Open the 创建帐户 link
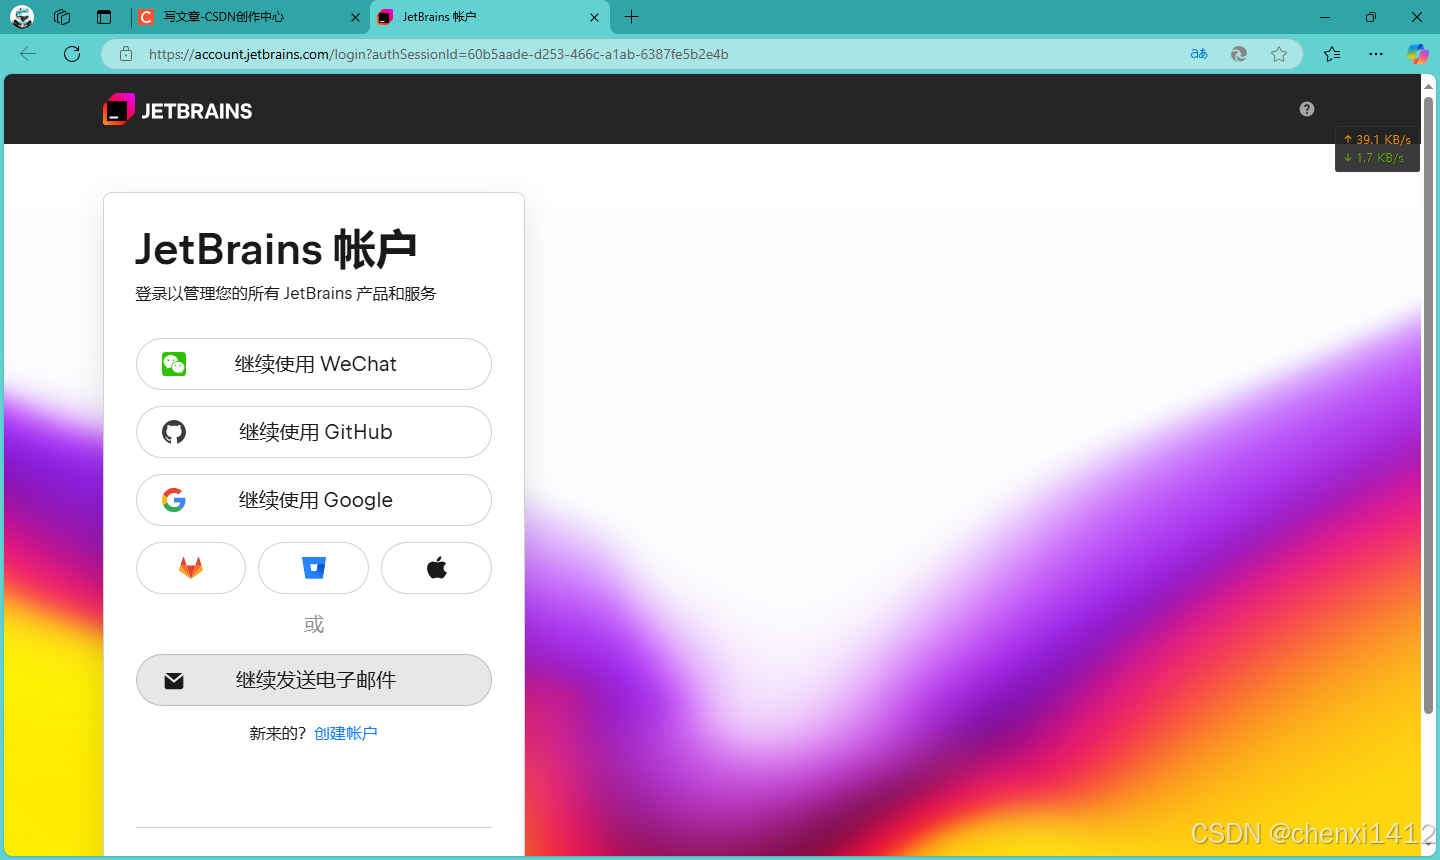1440x860 pixels. (x=346, y=733)
